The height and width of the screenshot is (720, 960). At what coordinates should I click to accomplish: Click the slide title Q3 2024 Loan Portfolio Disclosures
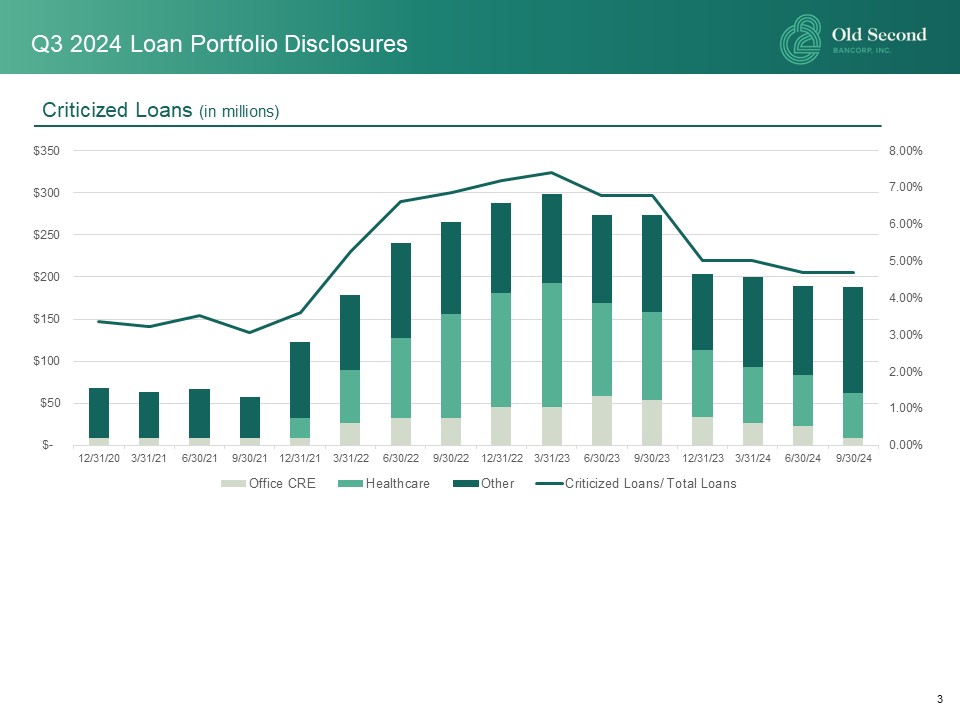[219, 44]
